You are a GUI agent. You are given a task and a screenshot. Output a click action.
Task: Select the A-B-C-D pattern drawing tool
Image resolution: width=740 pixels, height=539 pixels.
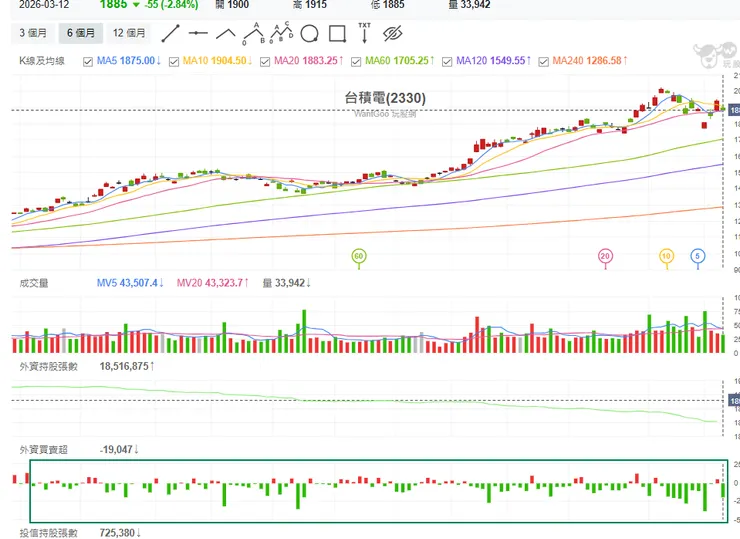tap(282, 33)
